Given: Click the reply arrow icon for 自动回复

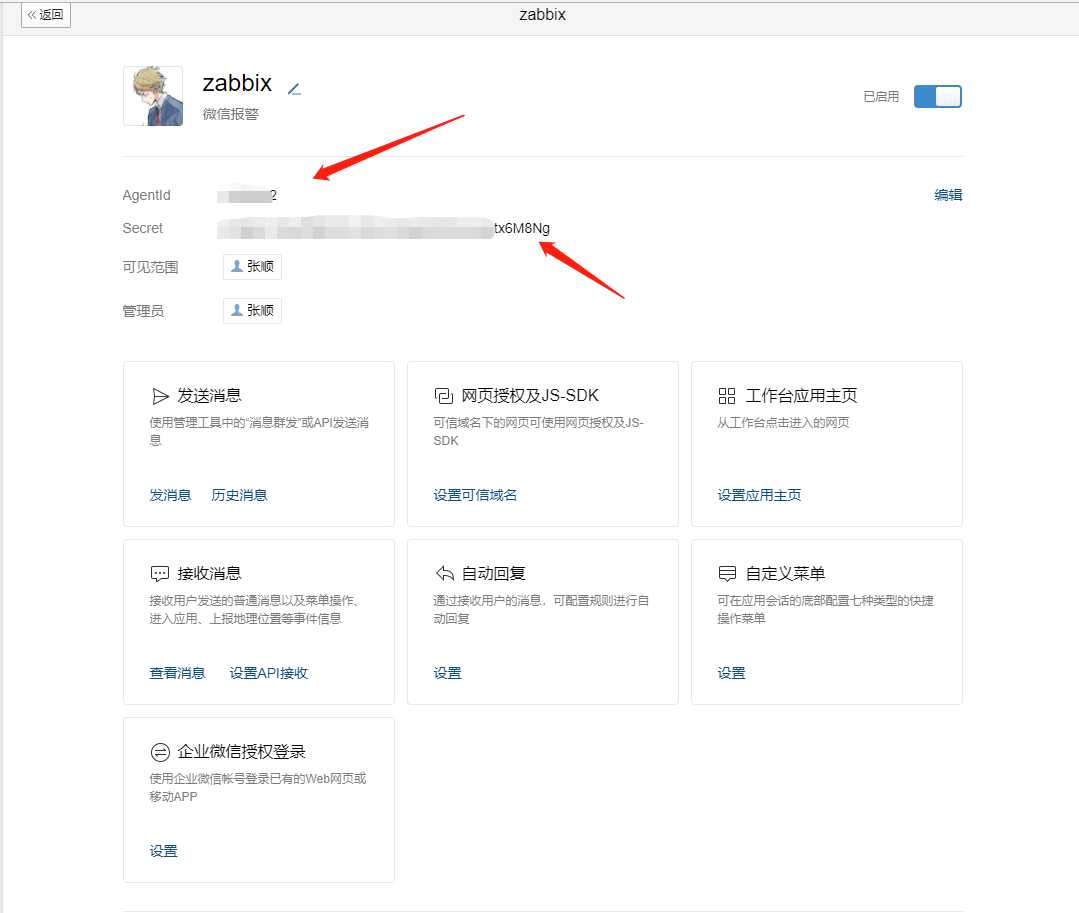Looking at the screenshot, I should [x=445, y=573].
